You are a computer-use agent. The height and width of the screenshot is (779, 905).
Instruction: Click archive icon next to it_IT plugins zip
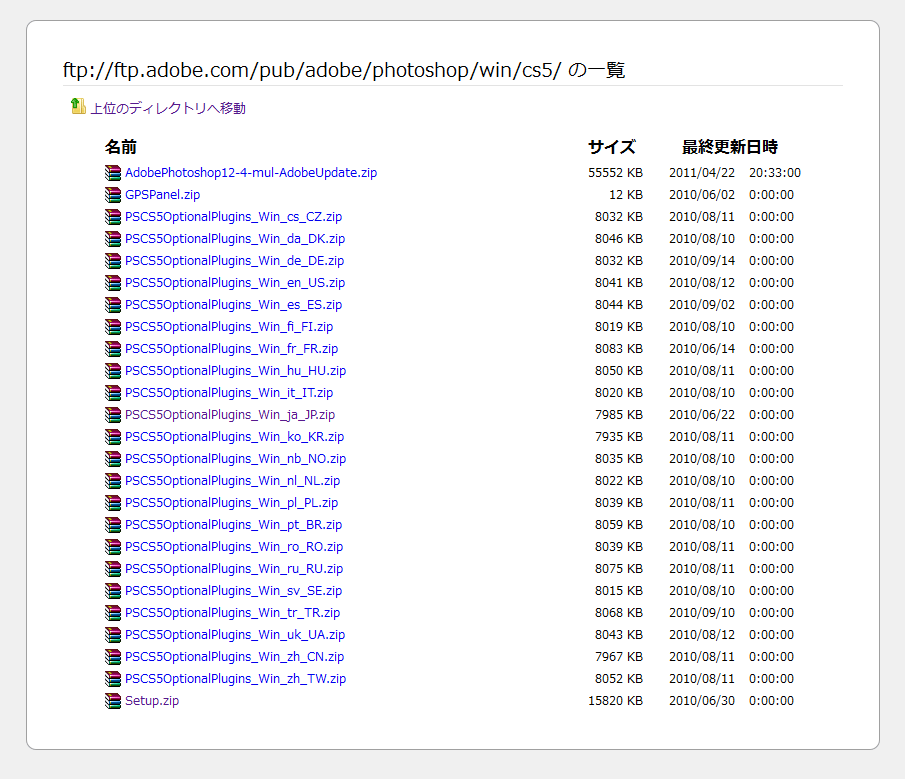pos(113,392)
